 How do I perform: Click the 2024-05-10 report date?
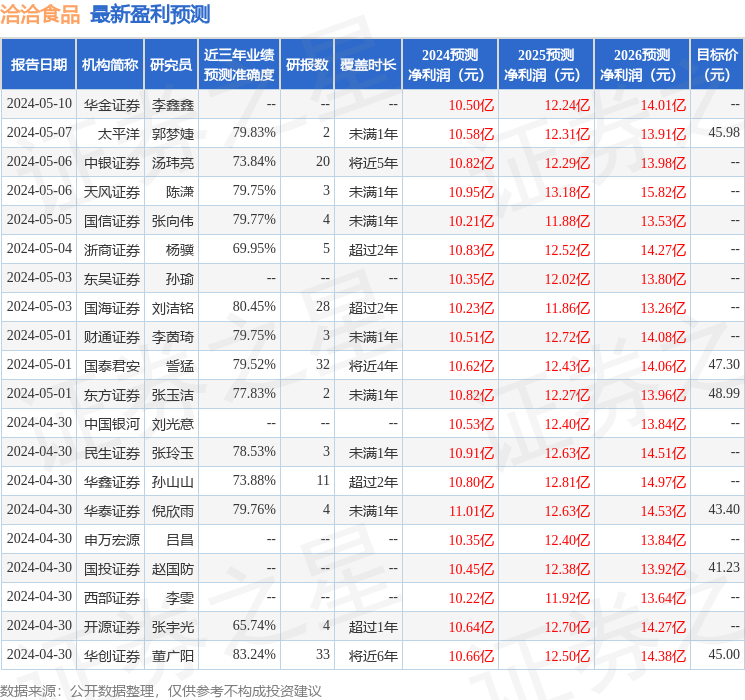(x=39, y=104)
